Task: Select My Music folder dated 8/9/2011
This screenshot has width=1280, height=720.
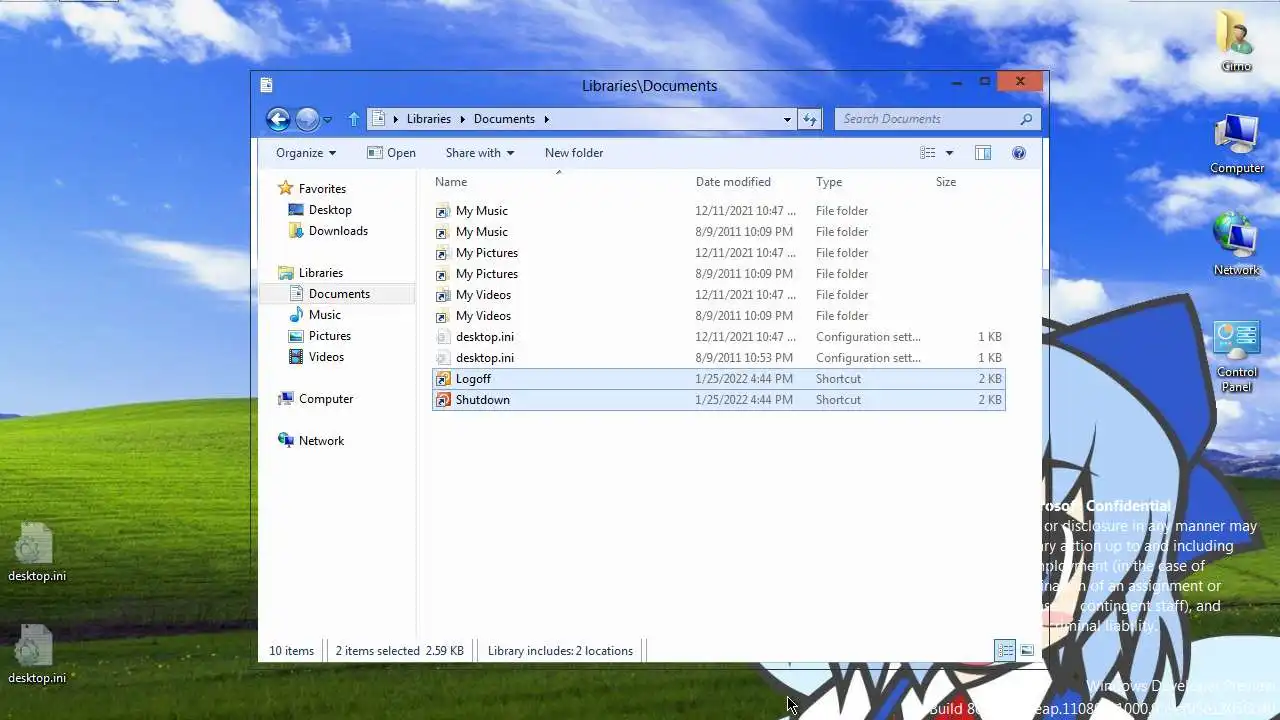Action: point(718,232)
